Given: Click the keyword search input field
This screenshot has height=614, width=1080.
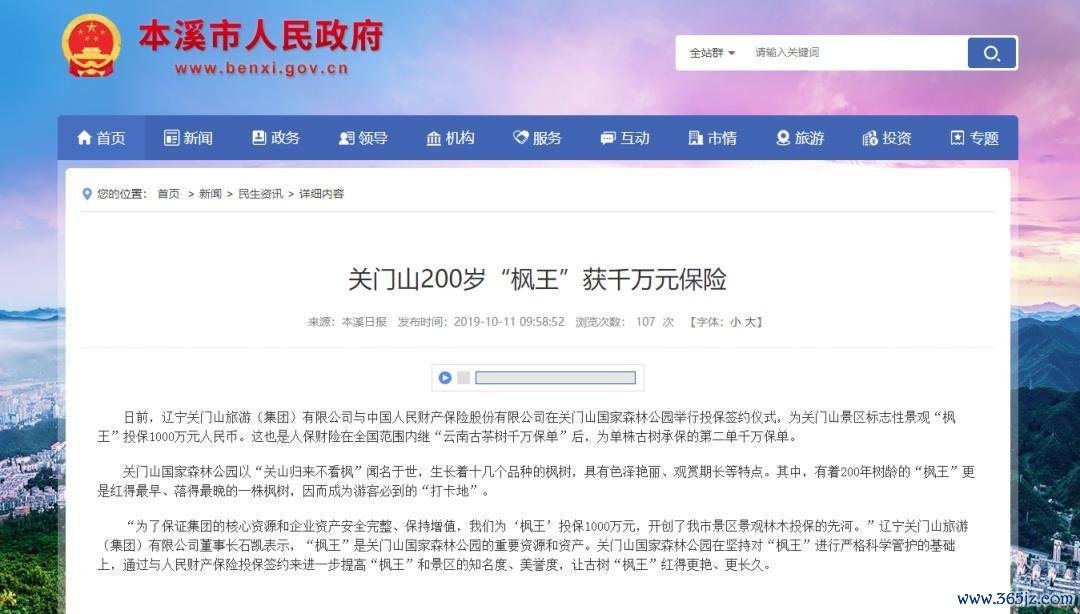Looking at the screenshot, I should coord(858,52).
